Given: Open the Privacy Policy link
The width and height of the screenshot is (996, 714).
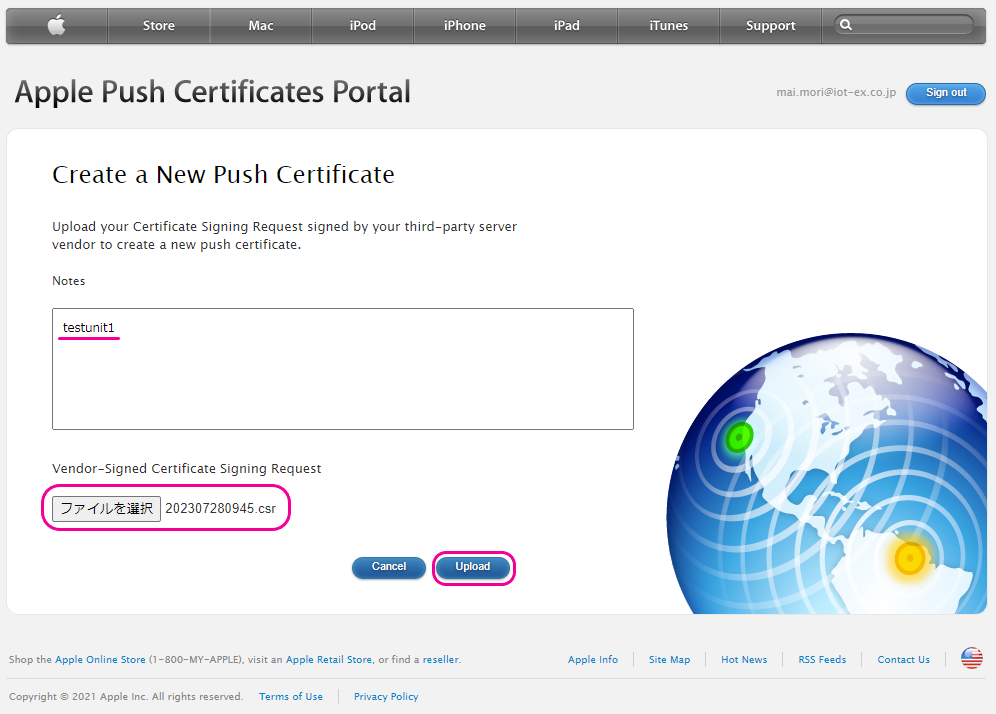Looking at the screenshot, I should point(386,697).
